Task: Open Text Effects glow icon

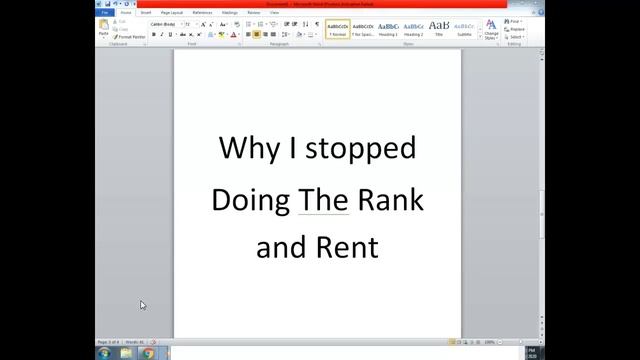Action: 211,35
